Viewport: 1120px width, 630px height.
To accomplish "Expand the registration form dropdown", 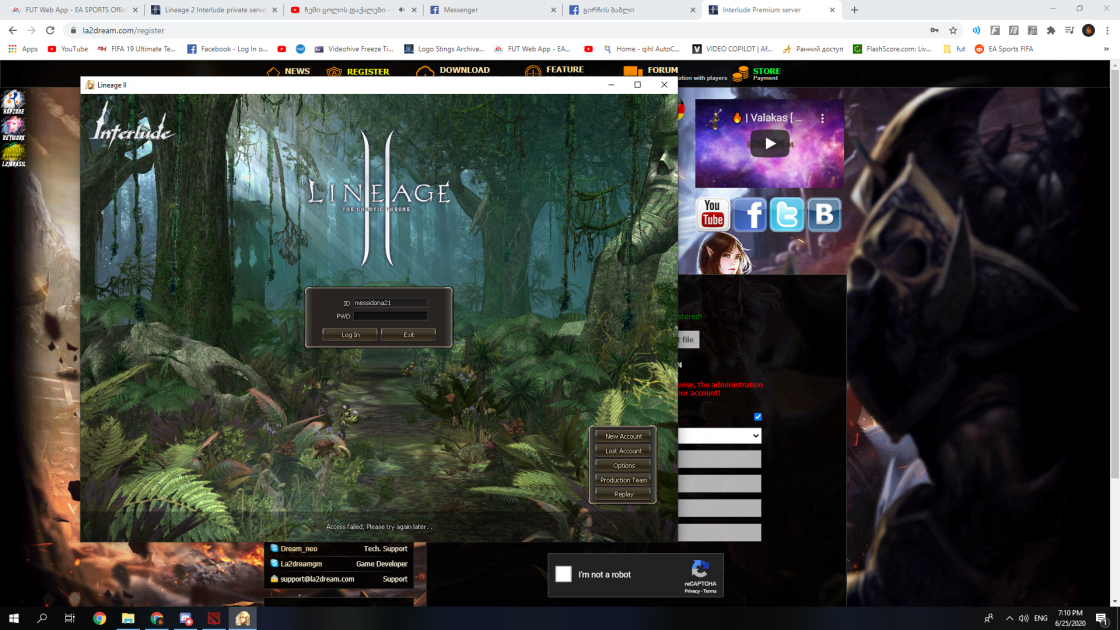I will coord(720,436).
